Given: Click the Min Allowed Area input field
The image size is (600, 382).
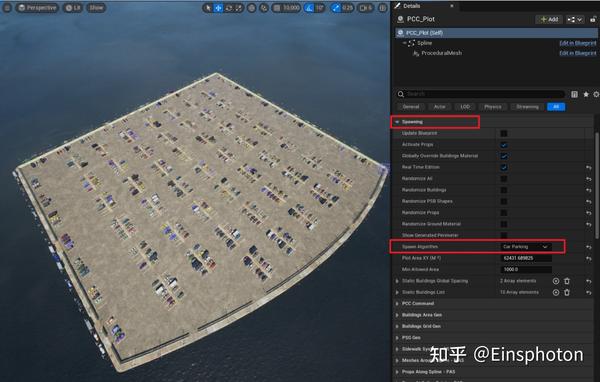Looking at the screenshot, I should [x=526, y=269].
